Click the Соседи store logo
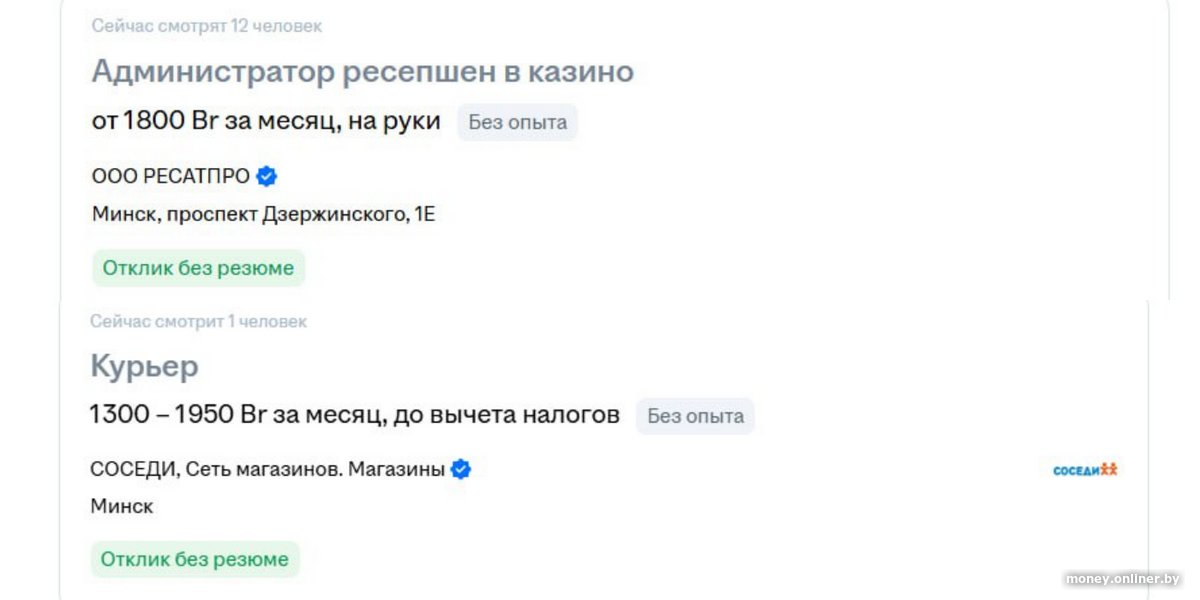This screenshot has width=1200, height=600. click(x=1084, y=469)
